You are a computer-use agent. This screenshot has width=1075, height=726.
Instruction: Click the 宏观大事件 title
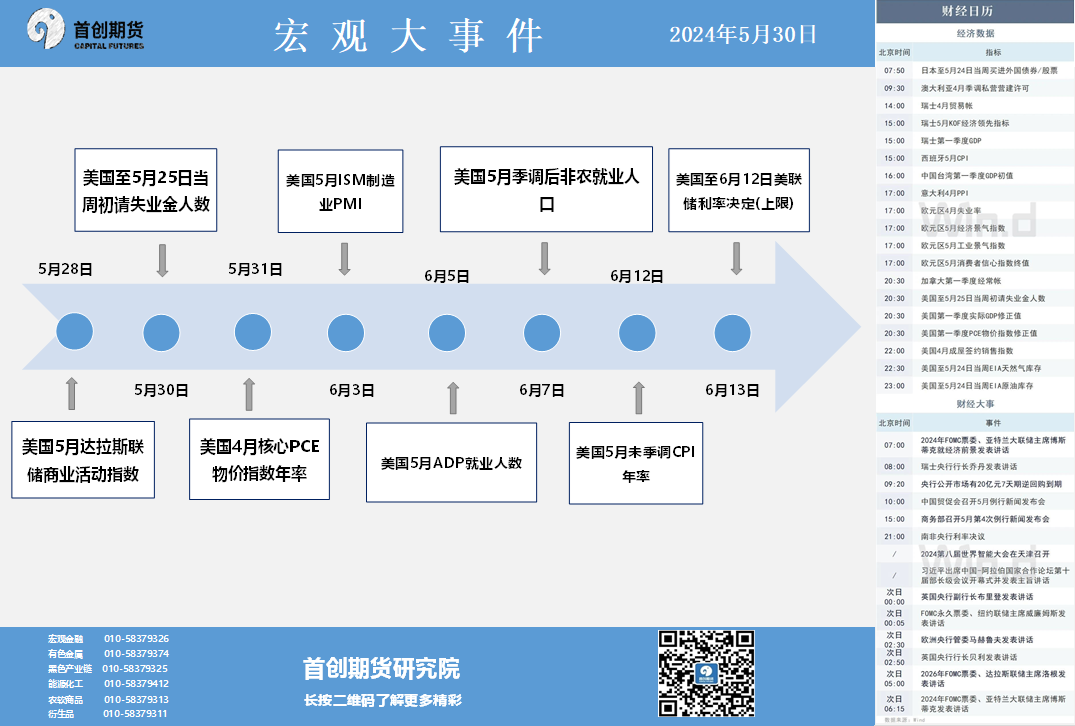point(409,36)
